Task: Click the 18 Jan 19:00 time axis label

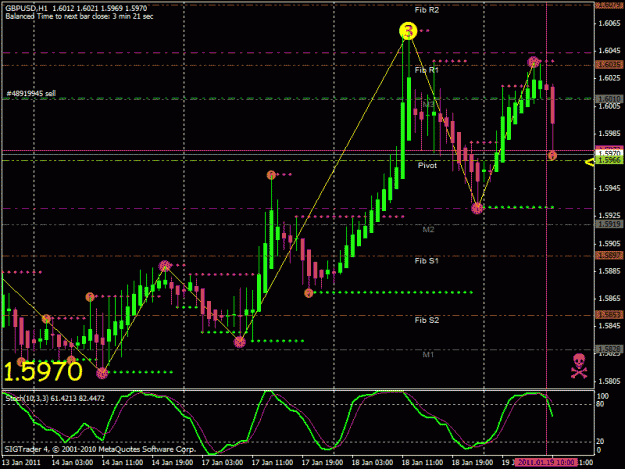Action: point(472,462)
